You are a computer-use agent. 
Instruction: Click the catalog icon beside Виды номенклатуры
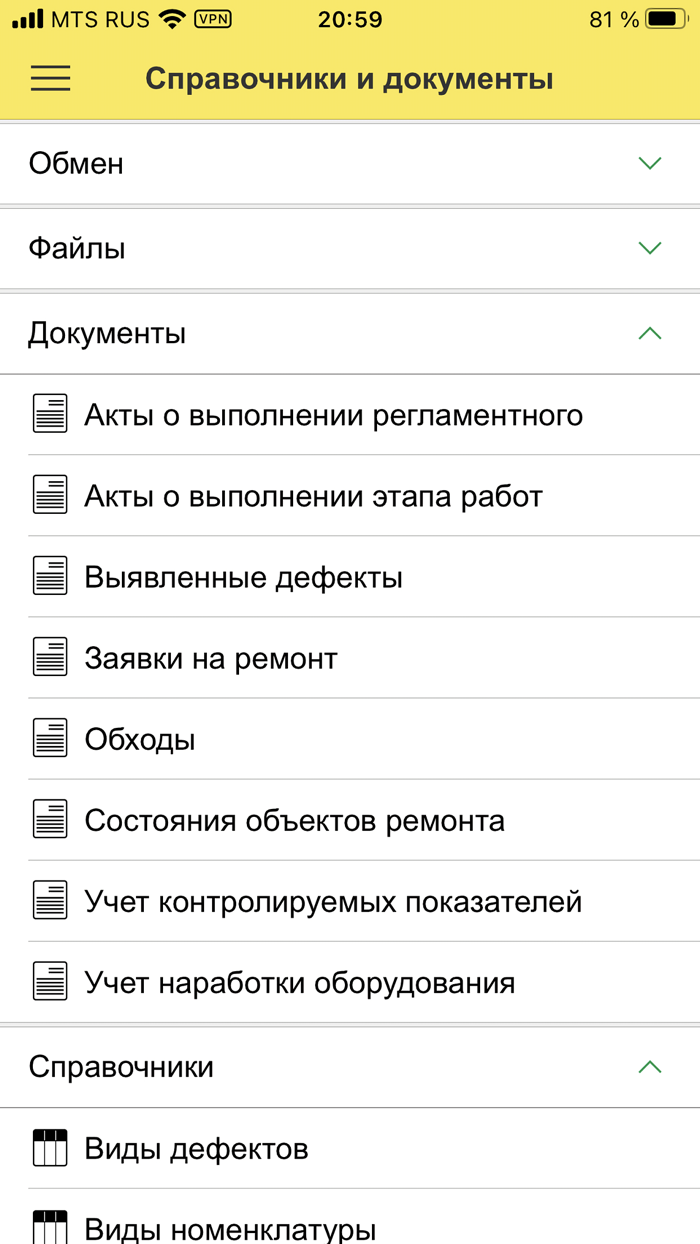pos(49,1228)
